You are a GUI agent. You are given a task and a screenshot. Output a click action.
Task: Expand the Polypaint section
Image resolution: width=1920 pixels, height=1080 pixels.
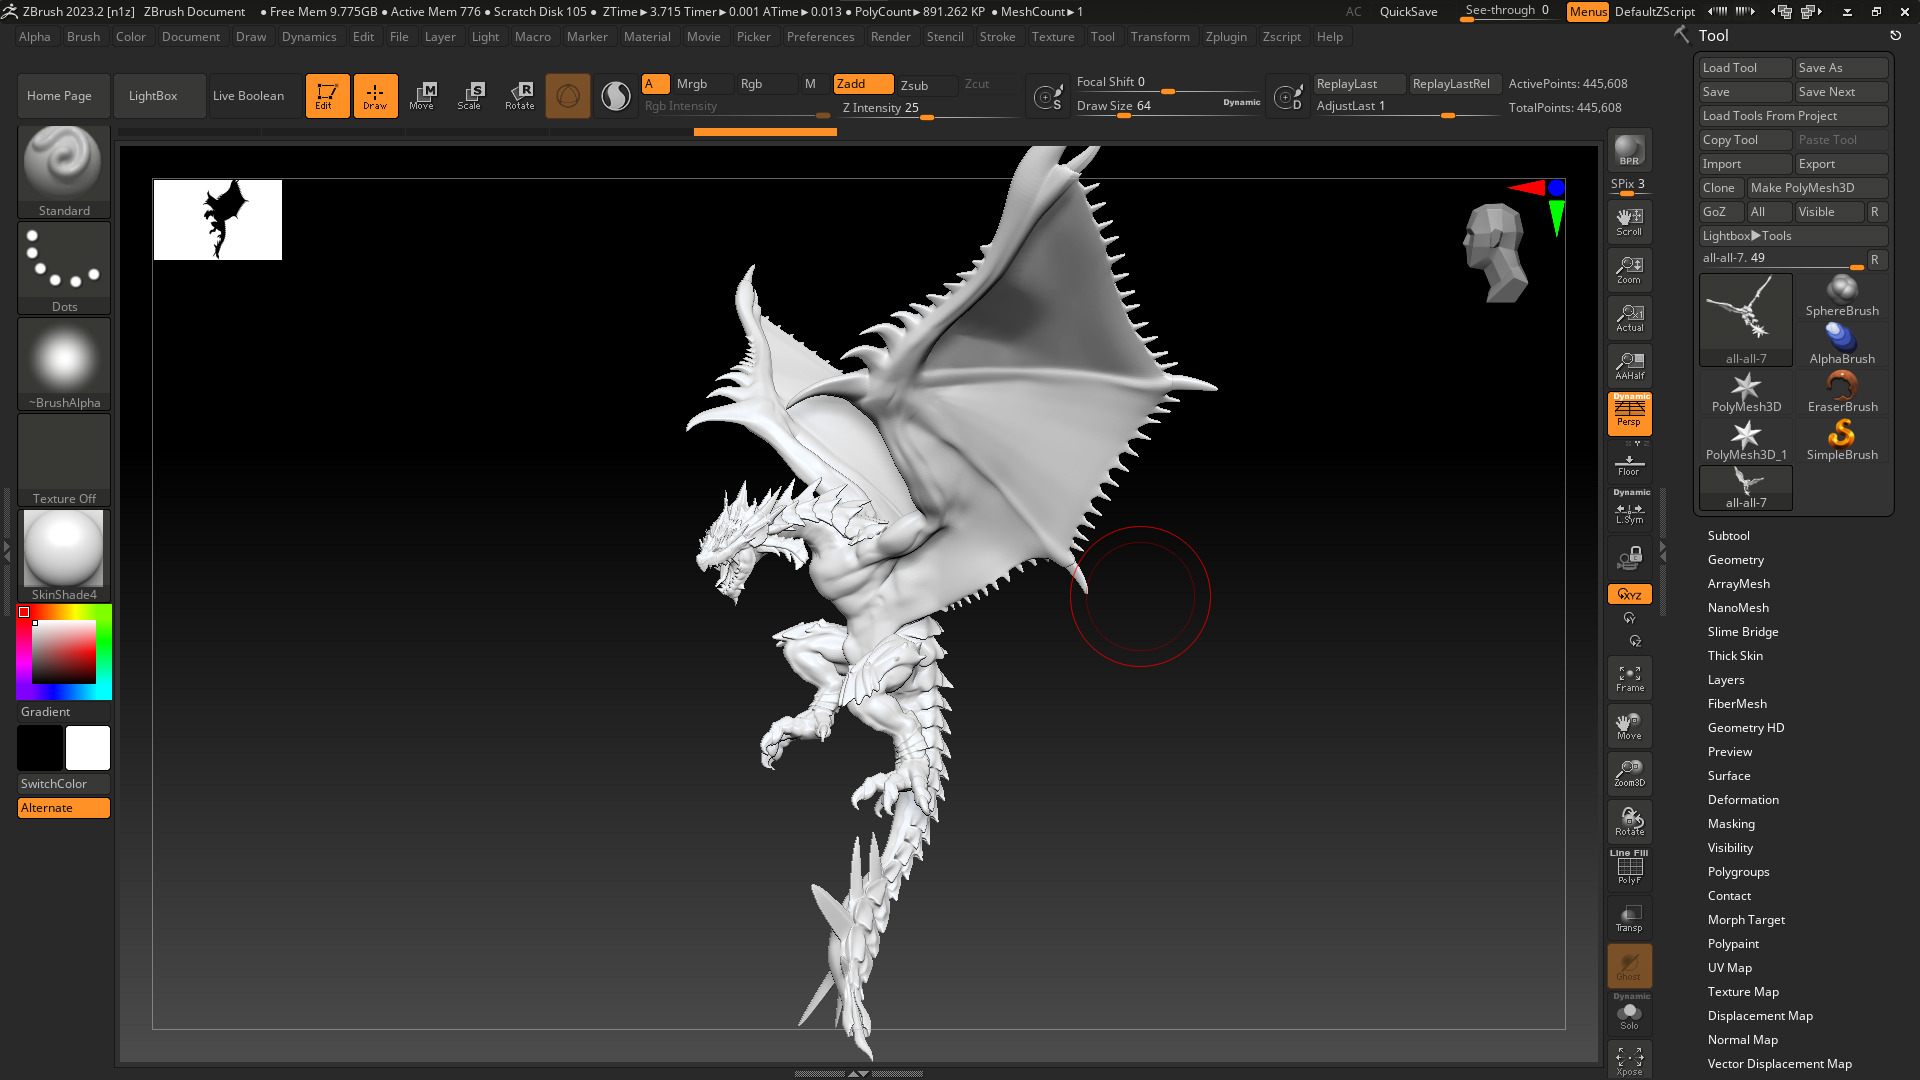coord(1733,944)
